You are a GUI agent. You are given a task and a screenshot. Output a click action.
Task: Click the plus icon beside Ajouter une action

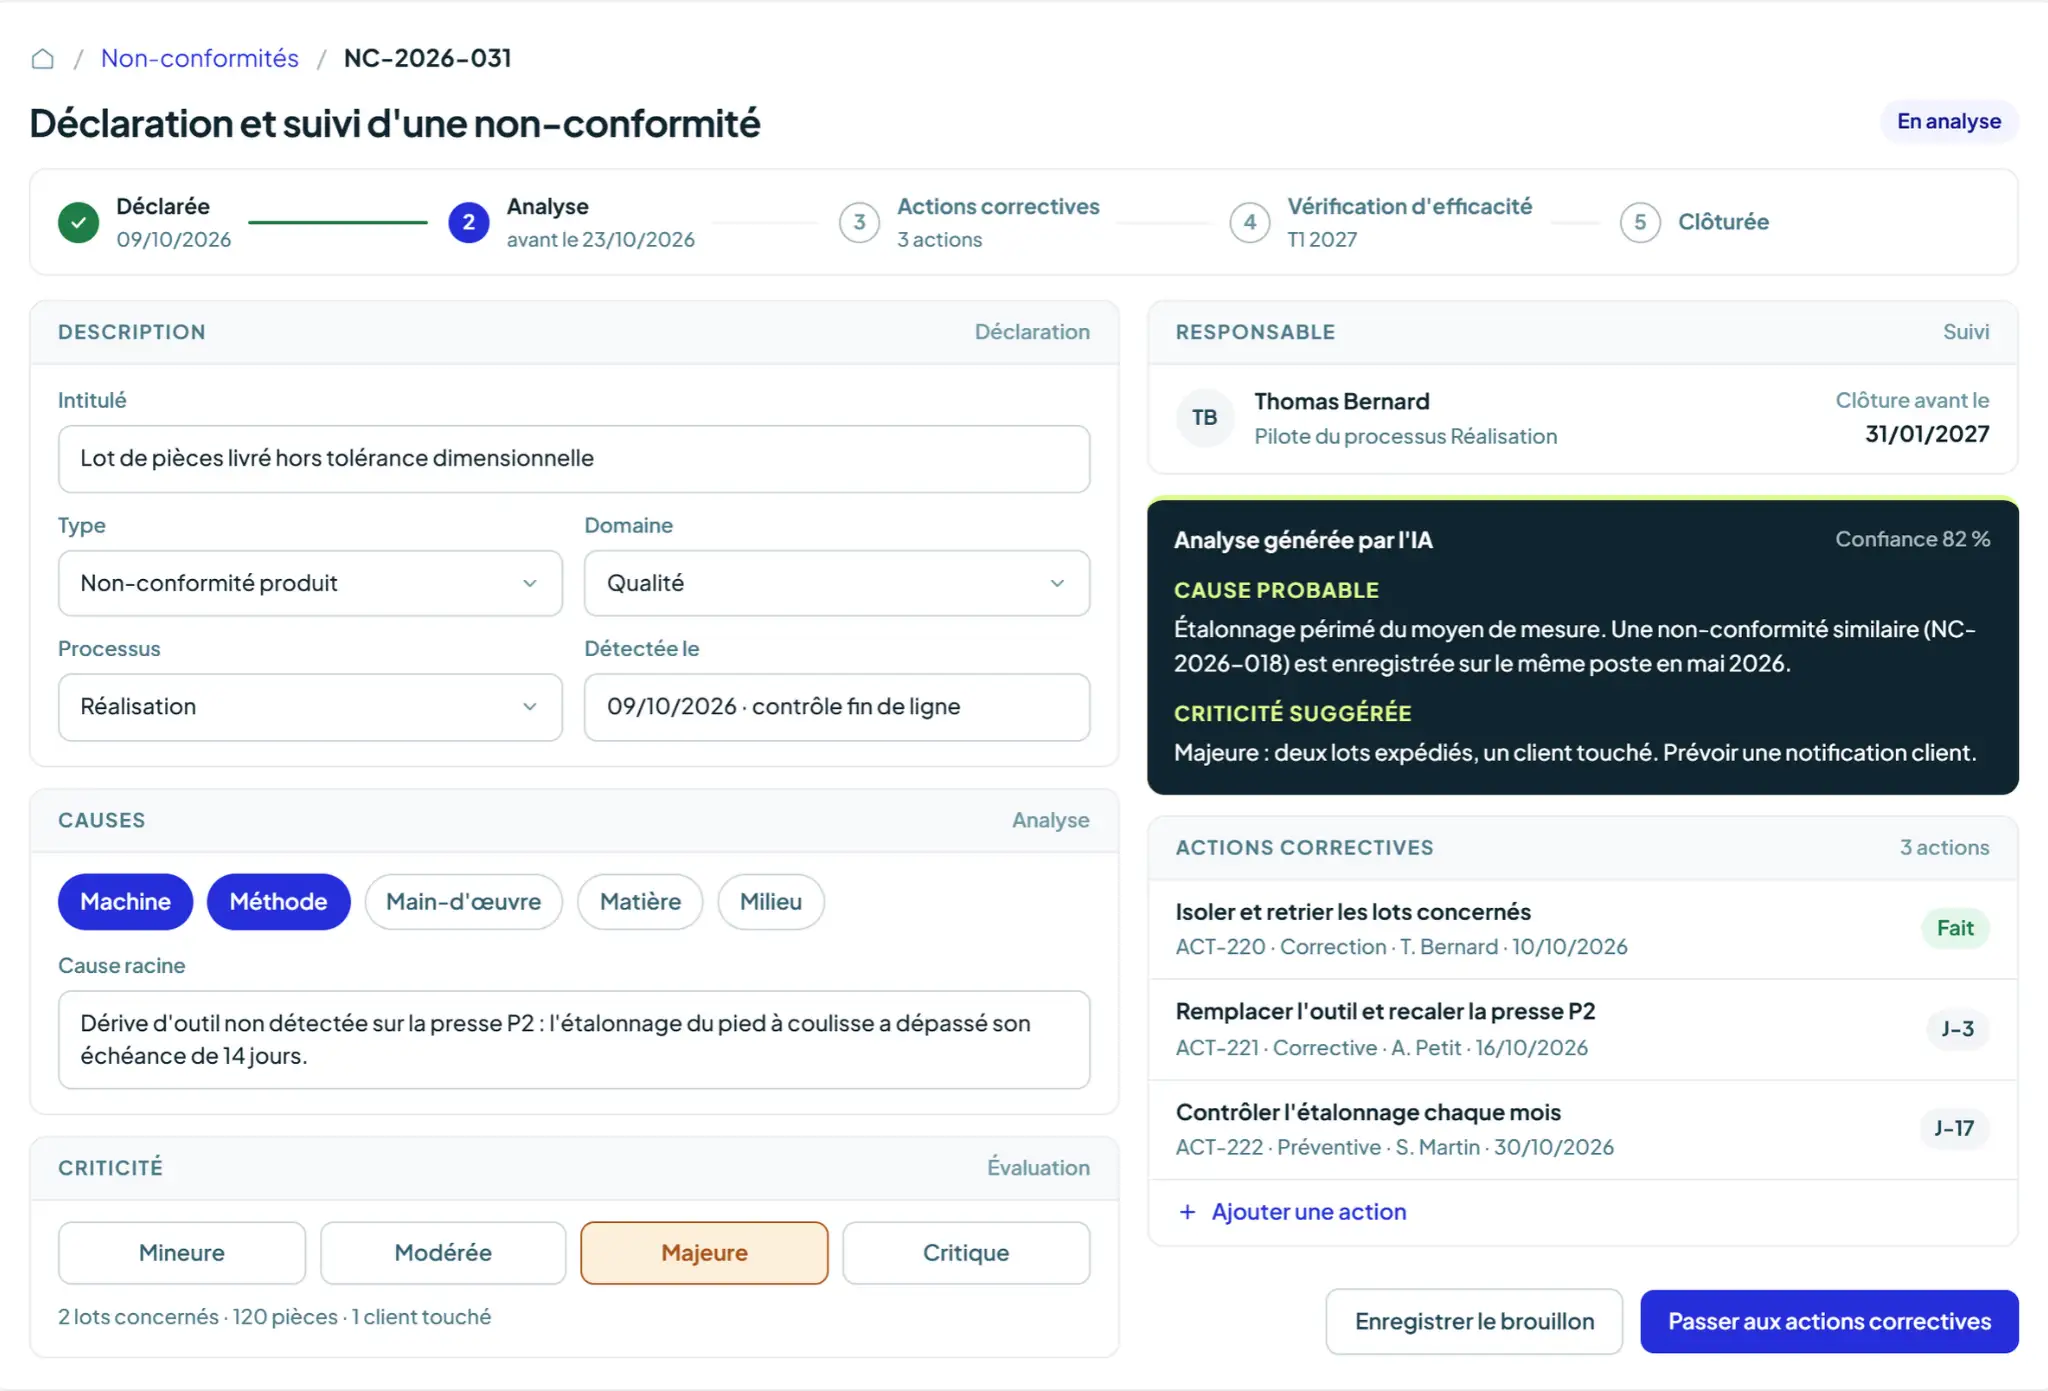(x=1187, y=1212)
